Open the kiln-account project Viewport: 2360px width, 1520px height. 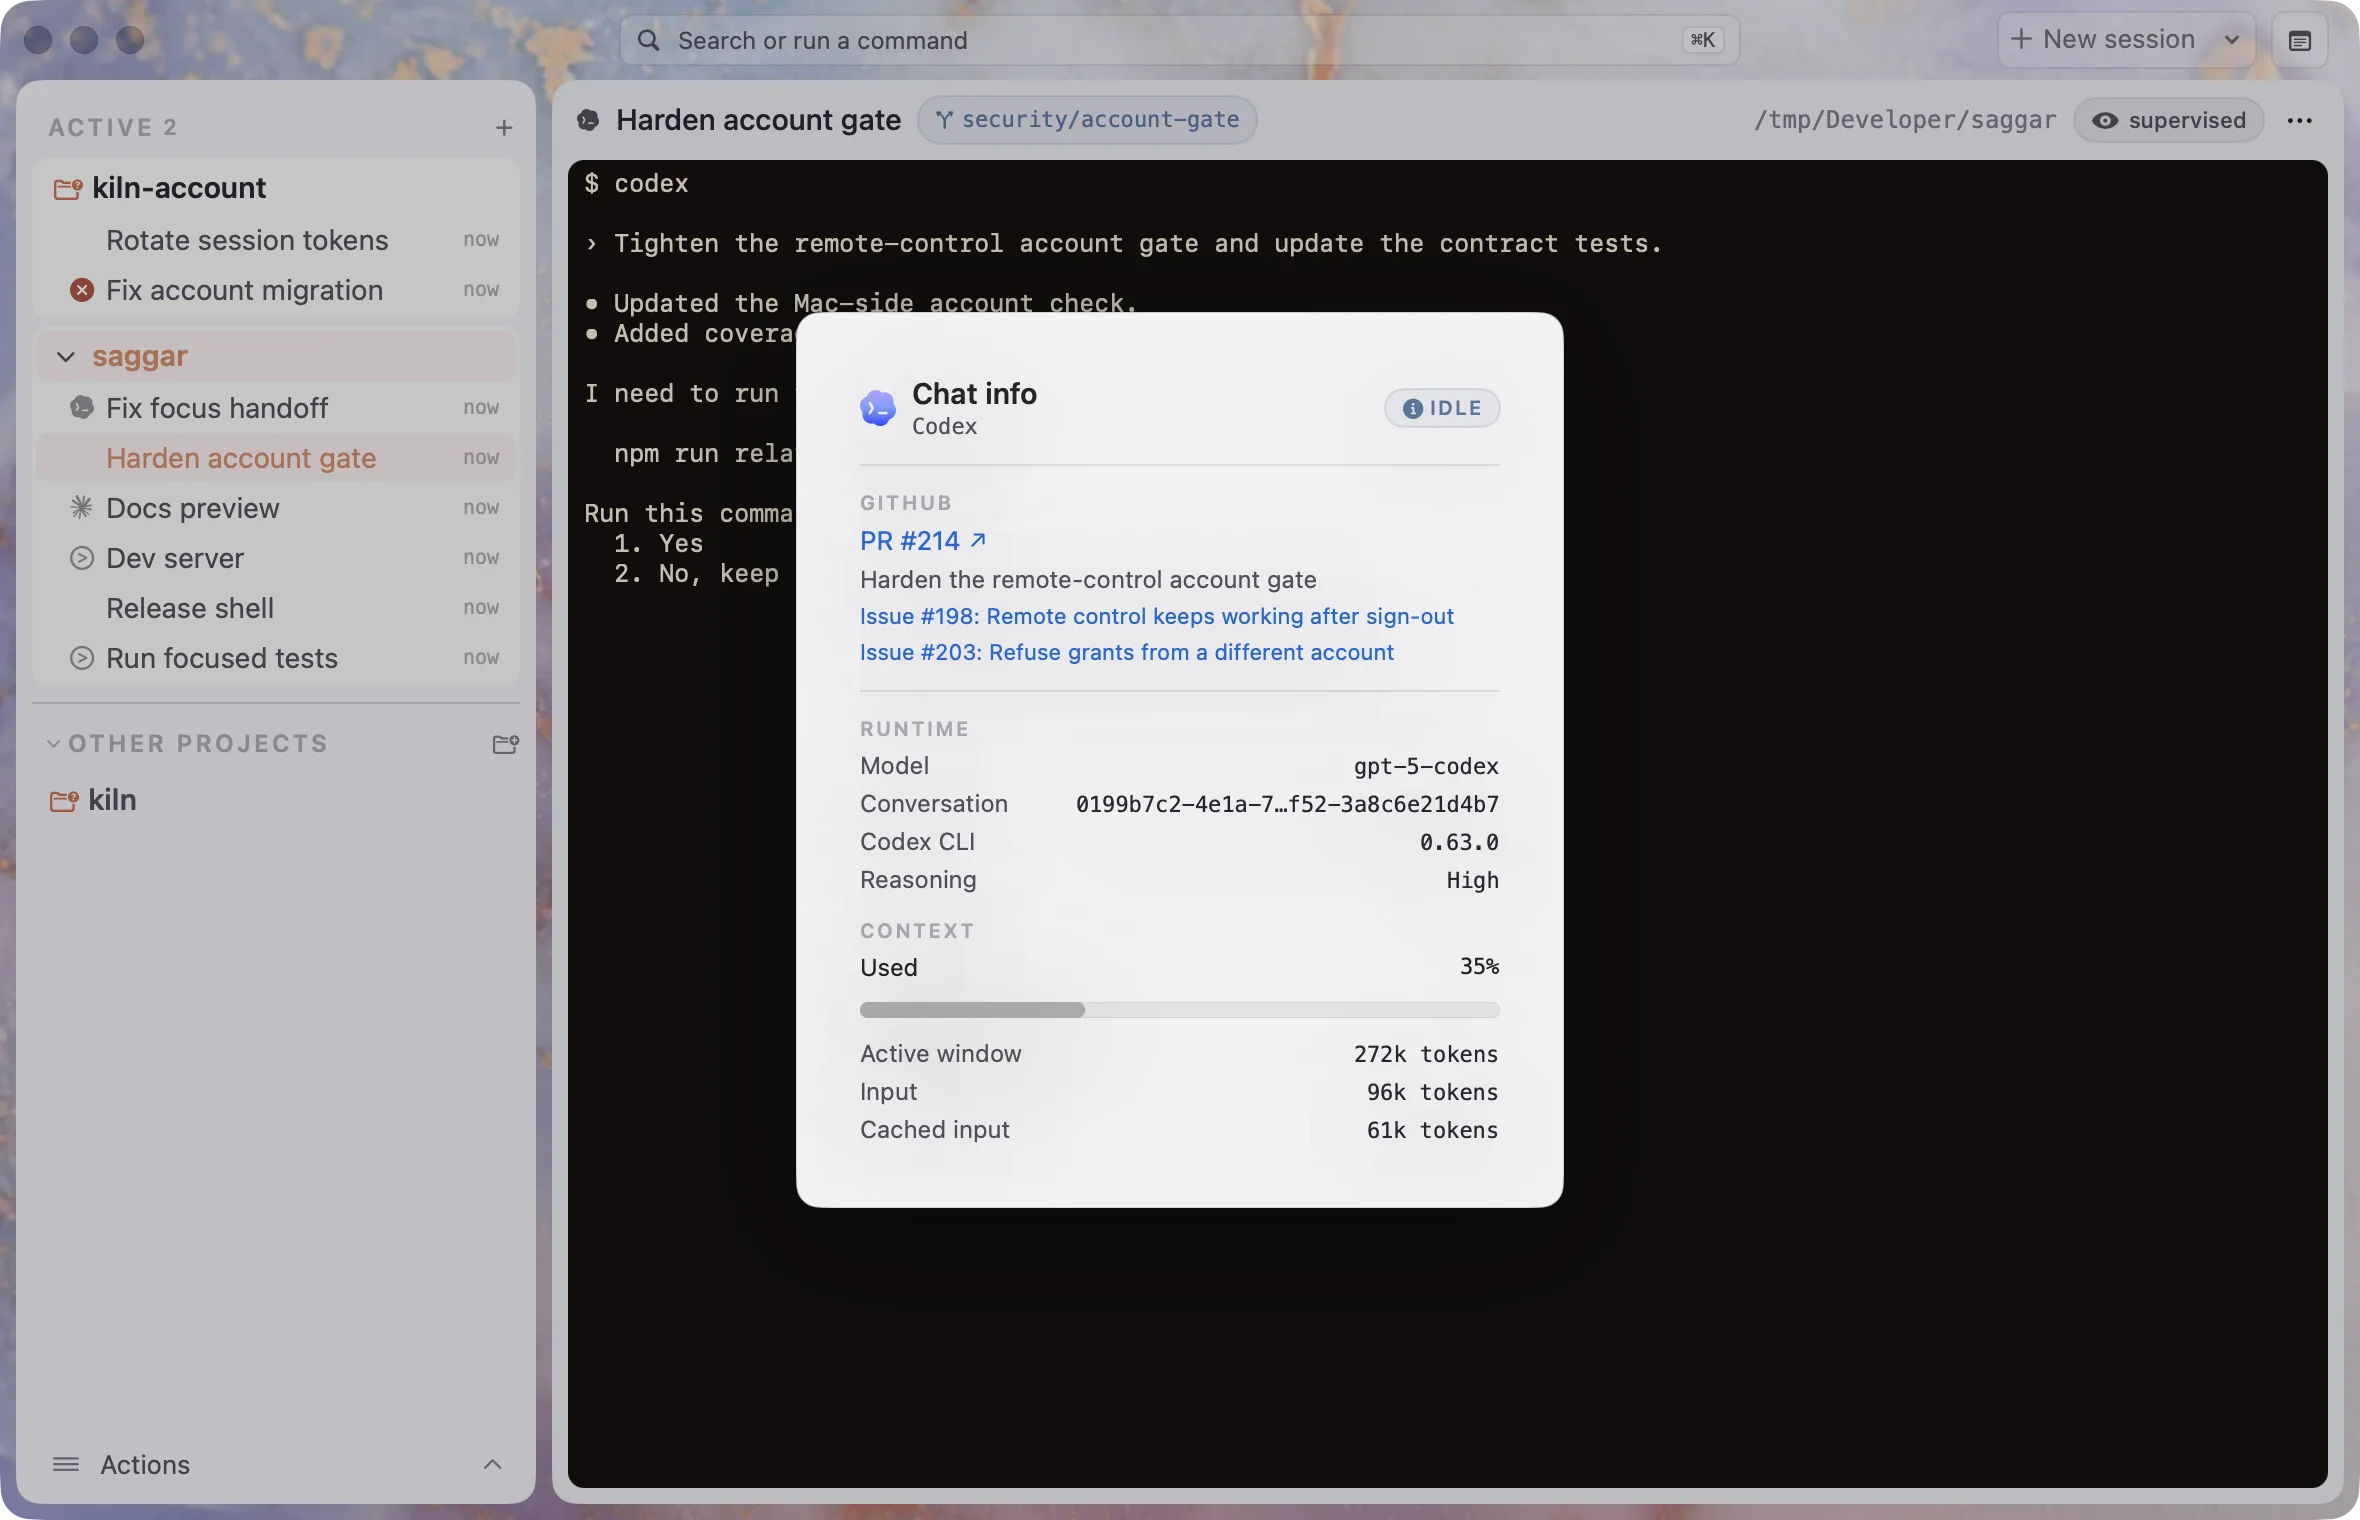(179, 188)
